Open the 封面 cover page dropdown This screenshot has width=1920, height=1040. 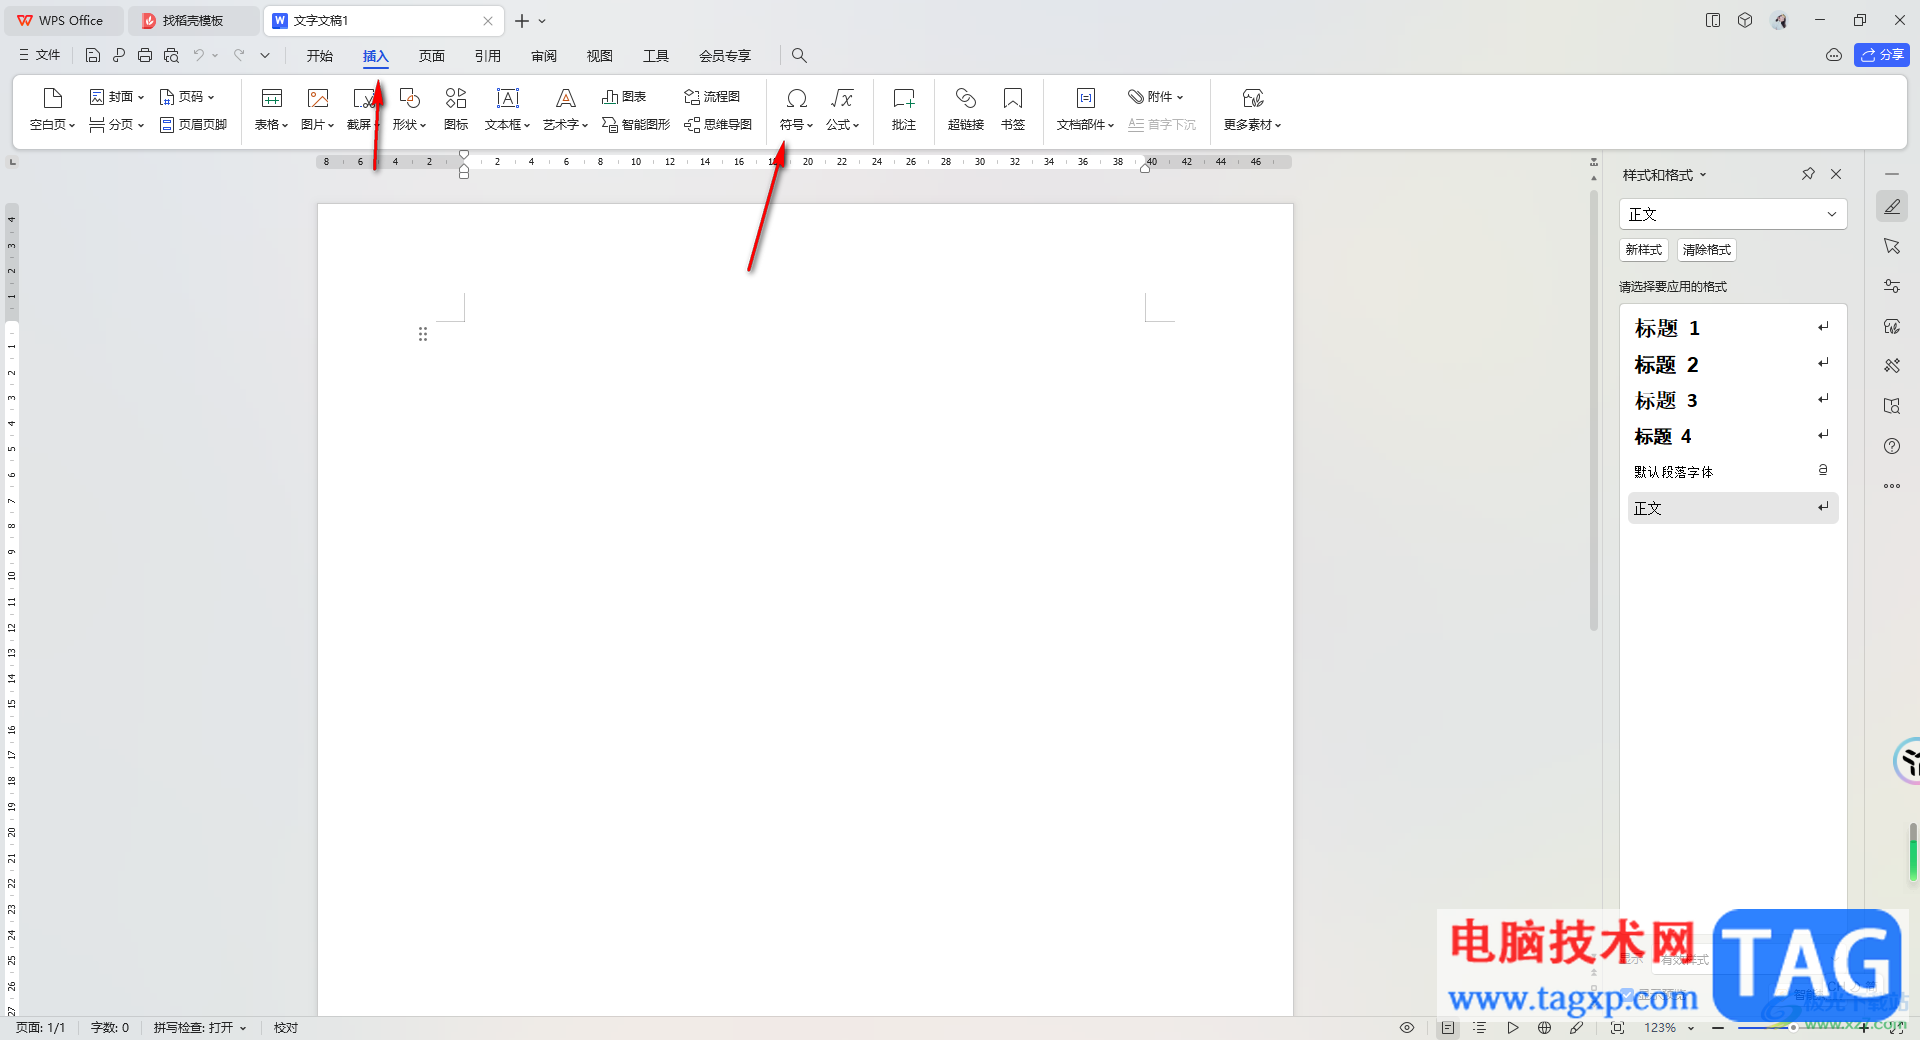[x=117, y=97]
